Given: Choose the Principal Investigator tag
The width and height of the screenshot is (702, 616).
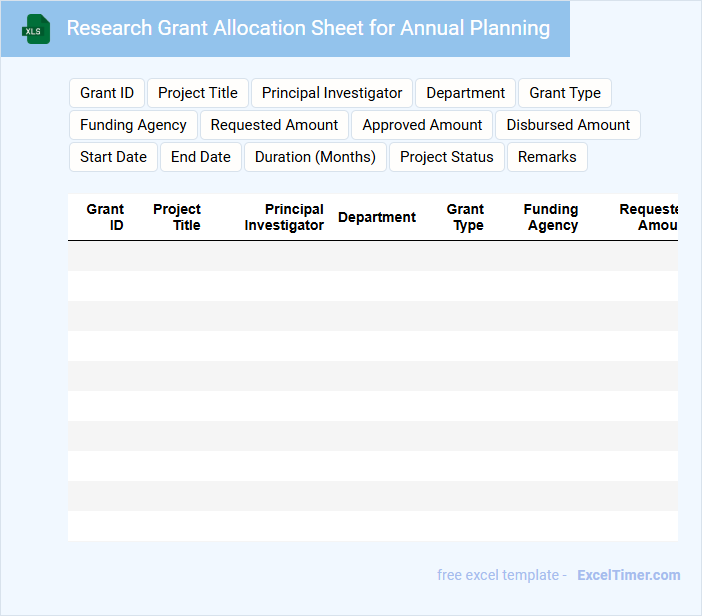Looking at the screenshot, I should [x=332, y=93].
